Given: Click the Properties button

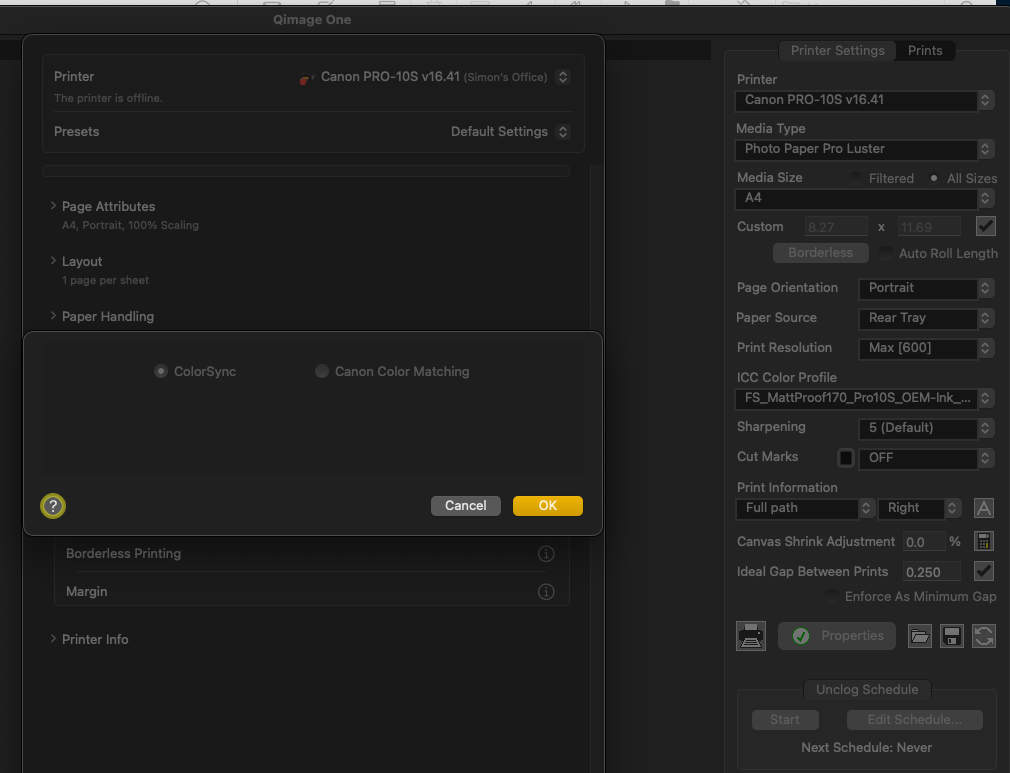Looking at the screenshot, I should (x=837, y=636).
